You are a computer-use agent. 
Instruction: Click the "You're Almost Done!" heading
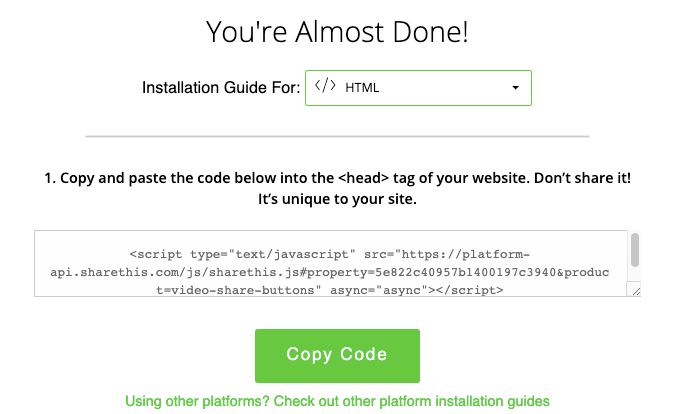pos(337,32)
